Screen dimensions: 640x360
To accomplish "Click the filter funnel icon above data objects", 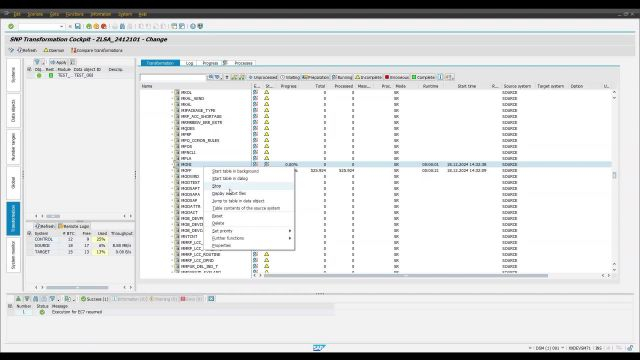I will pos(37,62).
